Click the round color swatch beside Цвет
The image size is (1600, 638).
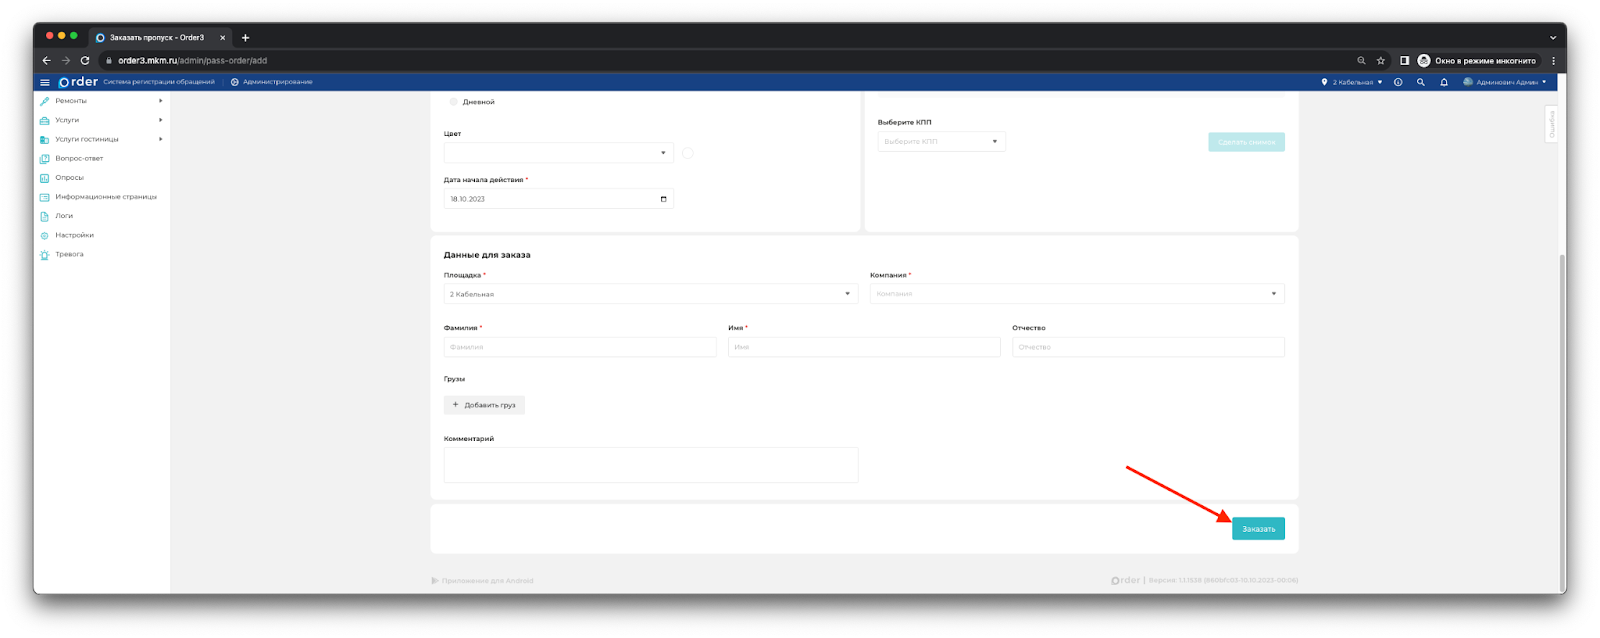pos(687,153)
